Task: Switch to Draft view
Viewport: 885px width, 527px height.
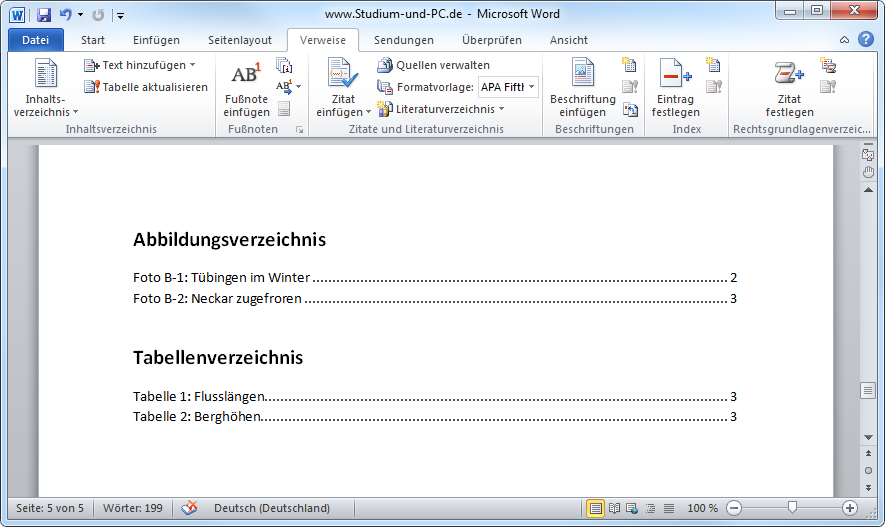Action: (x=669, y=508)
